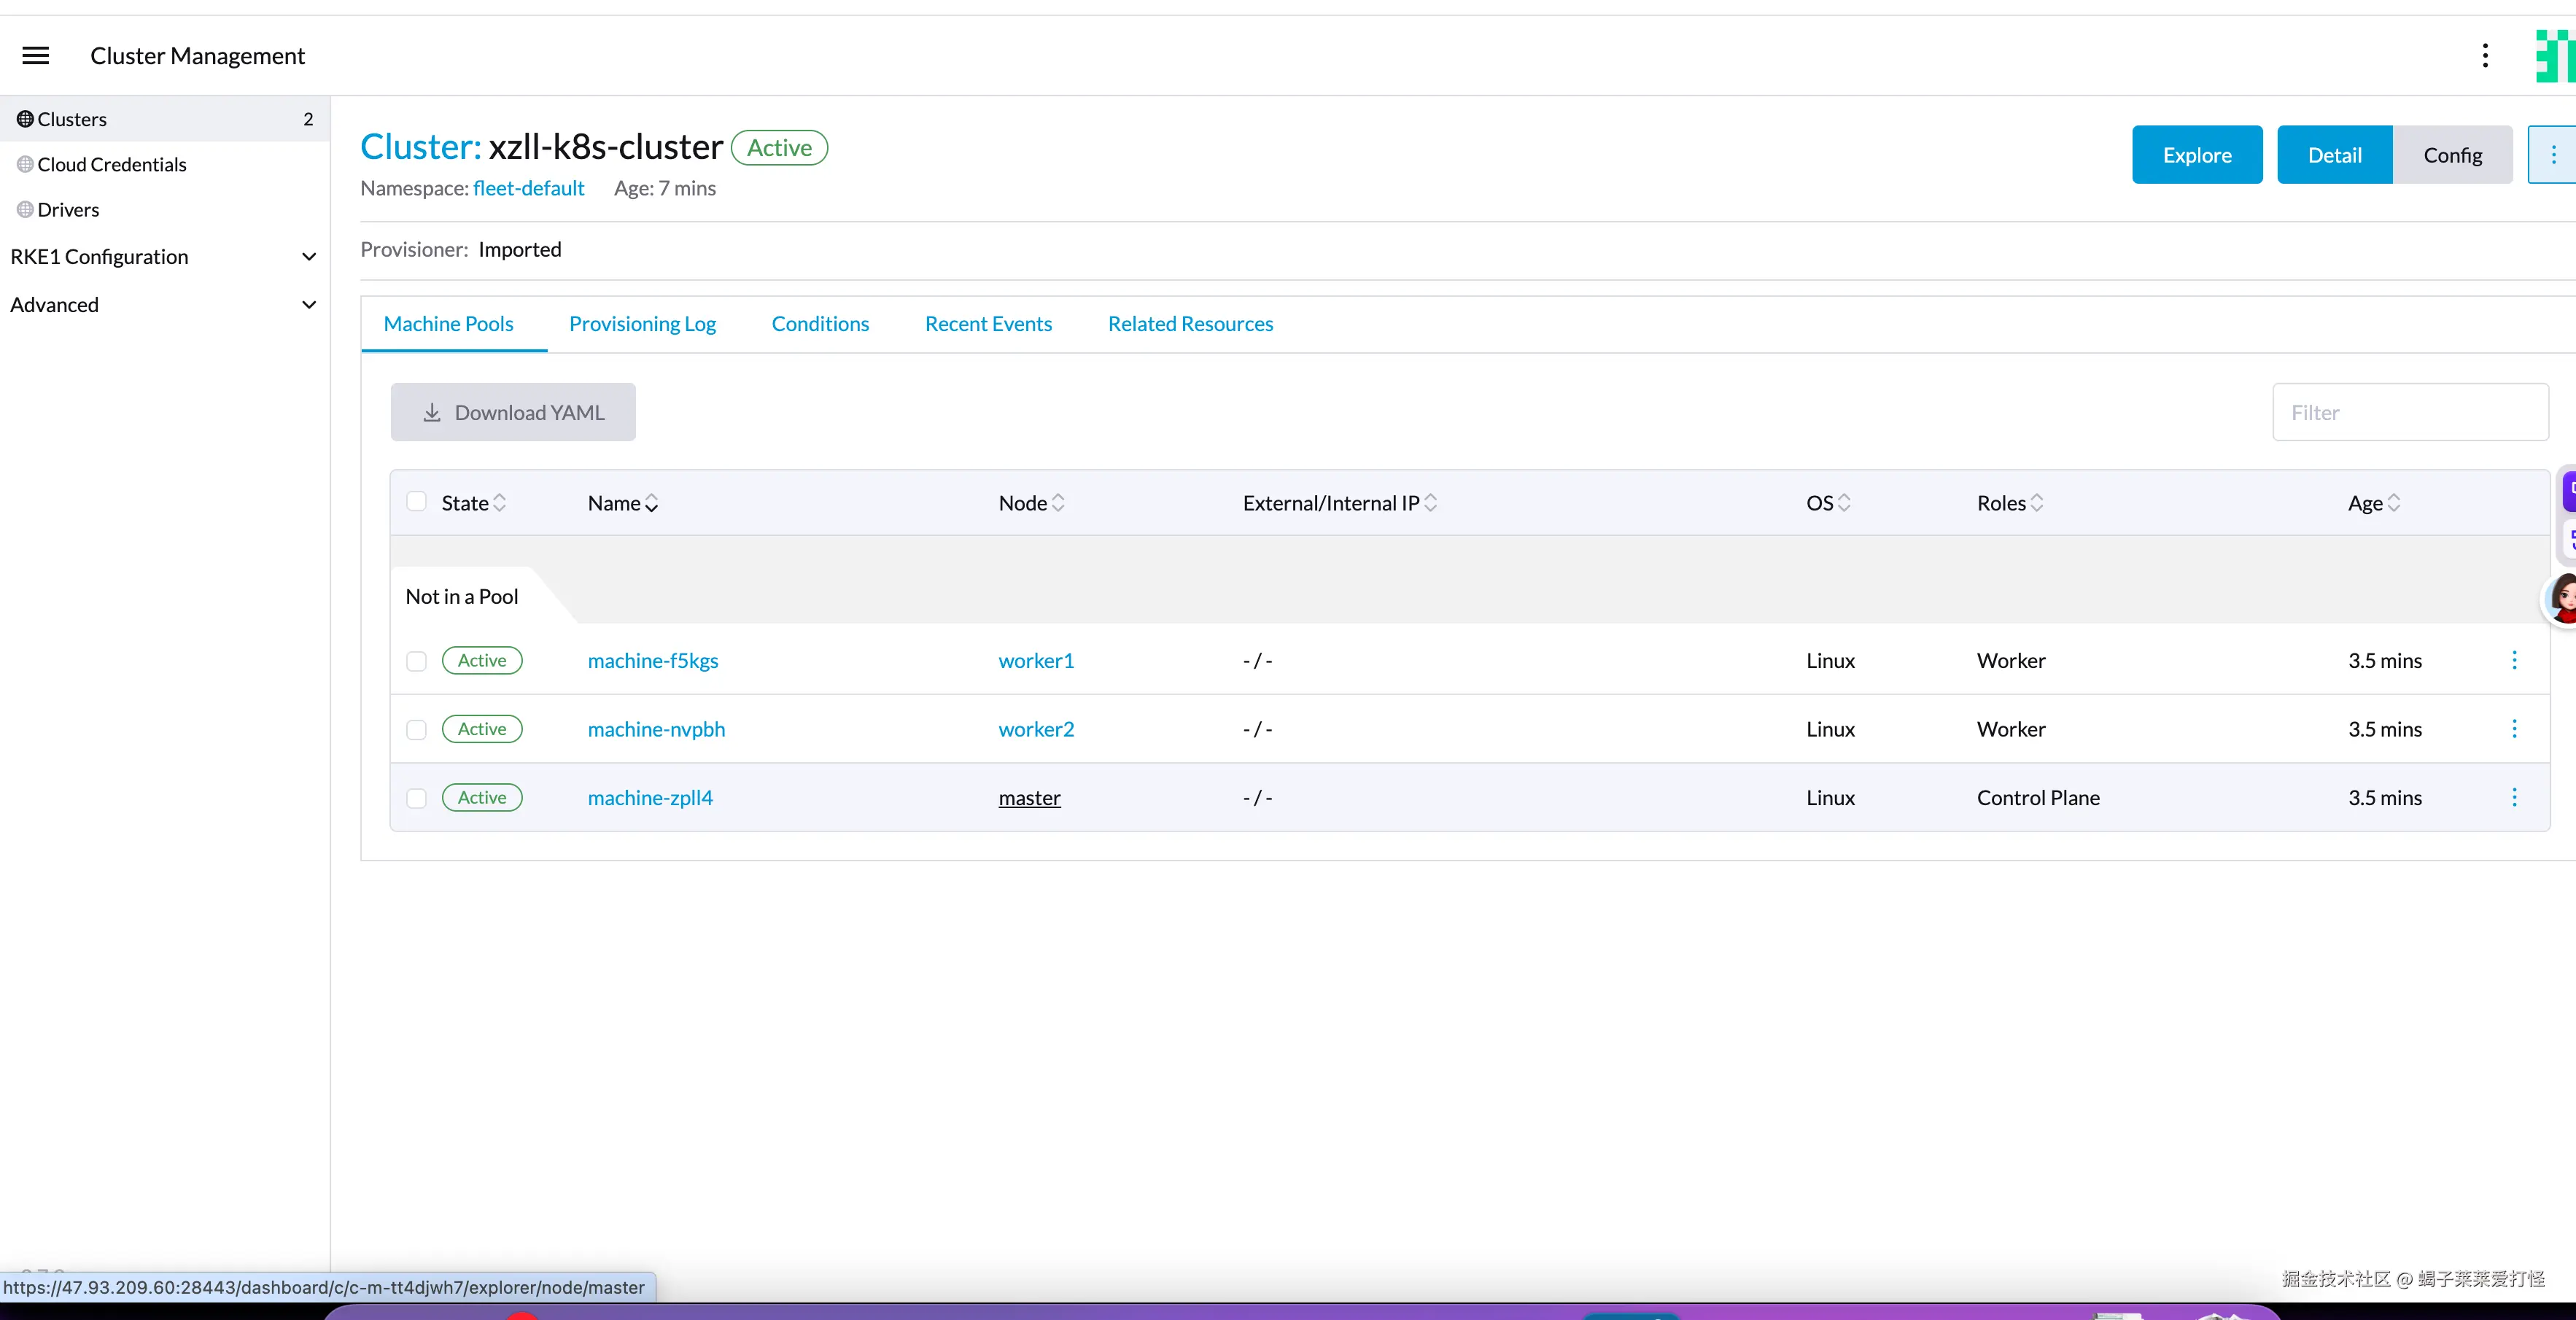Toggle the select-all checkbox in table header
Image resolution: width=2576 pixels, height=1320 pixels.
tap(417, 502)
